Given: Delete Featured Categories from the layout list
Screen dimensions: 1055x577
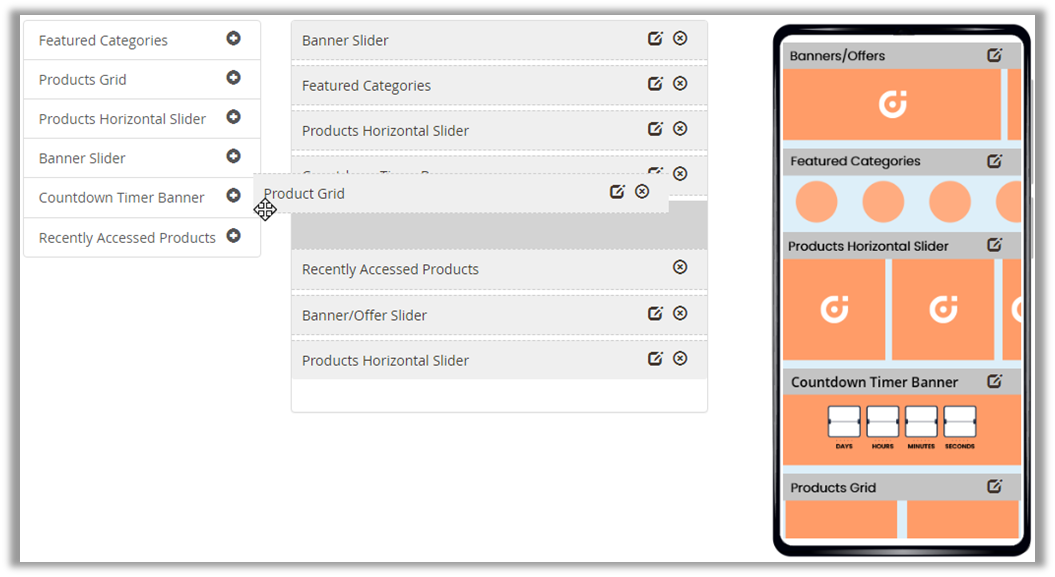Looking at the screenshot, I should [680, 84].
